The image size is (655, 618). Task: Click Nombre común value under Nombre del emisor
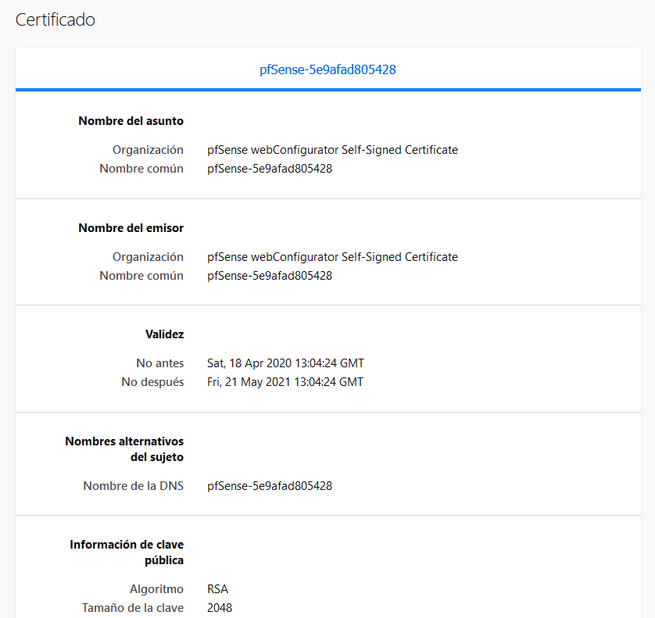pos(270,275)
